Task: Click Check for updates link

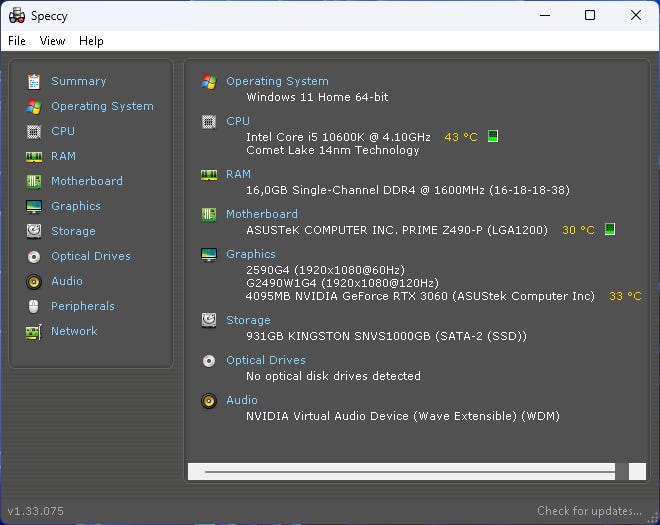Action: click(589, 511)
